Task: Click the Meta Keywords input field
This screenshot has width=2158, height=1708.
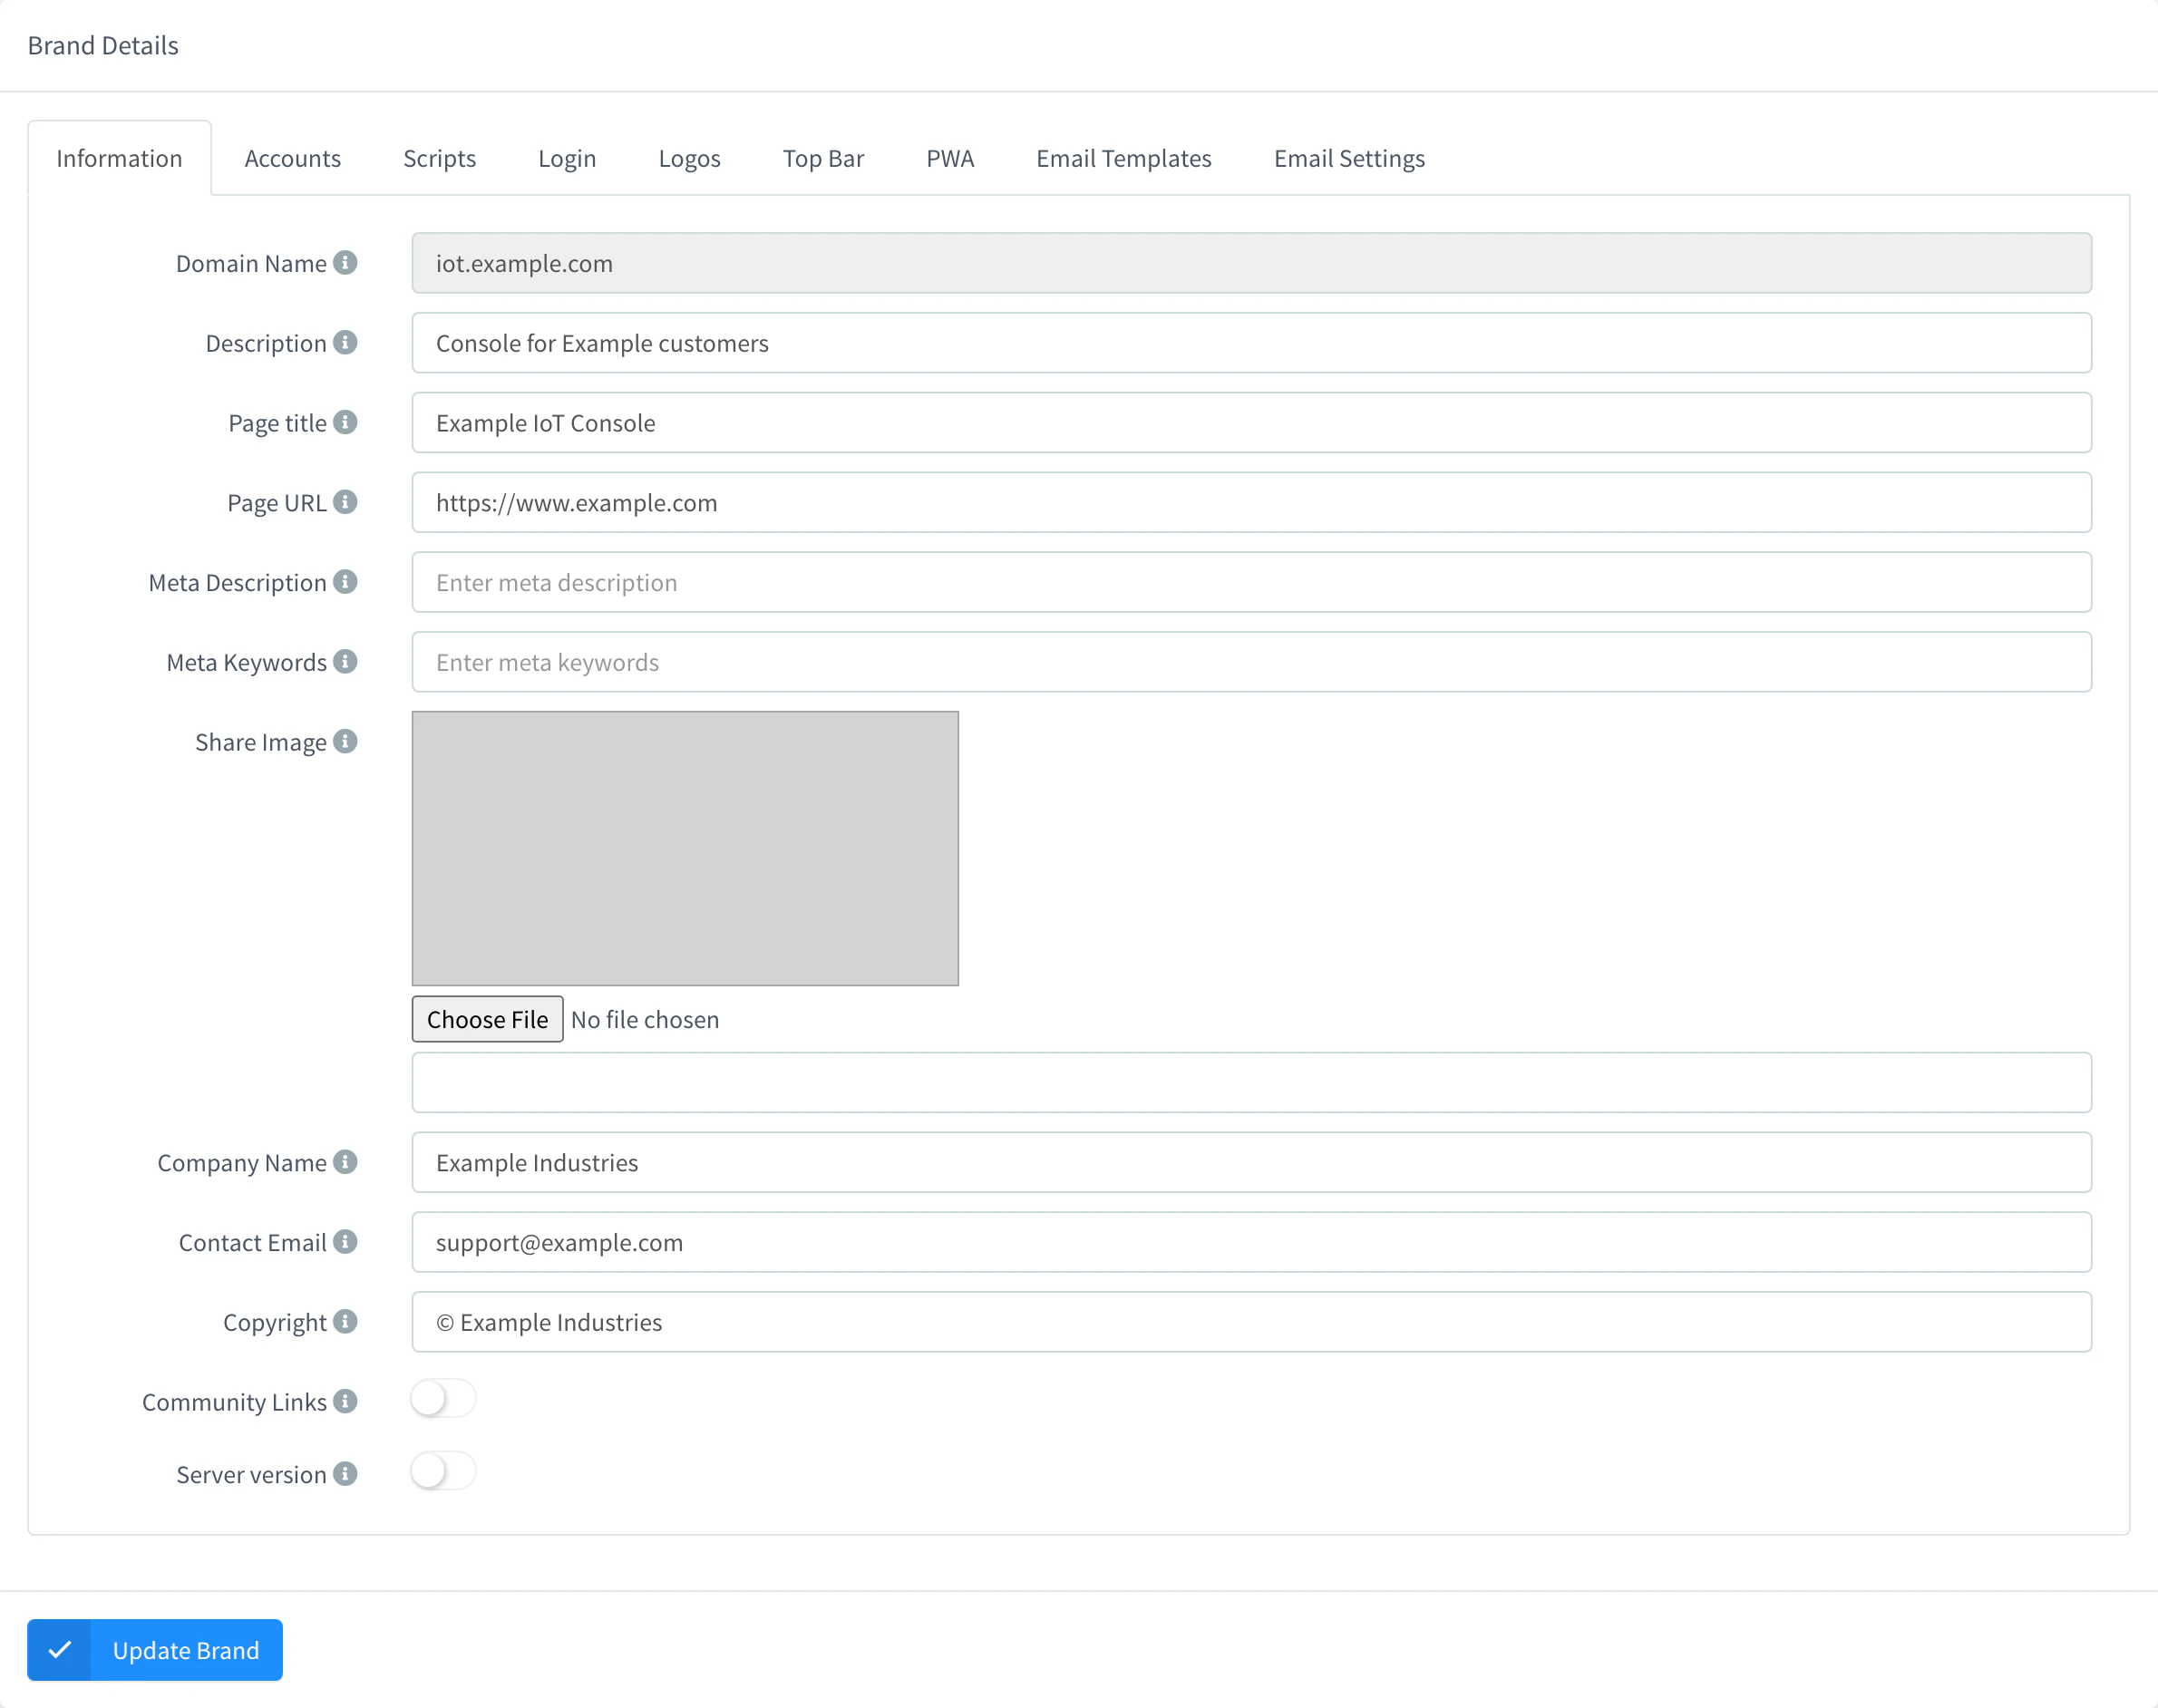Action: point(1251,662)
